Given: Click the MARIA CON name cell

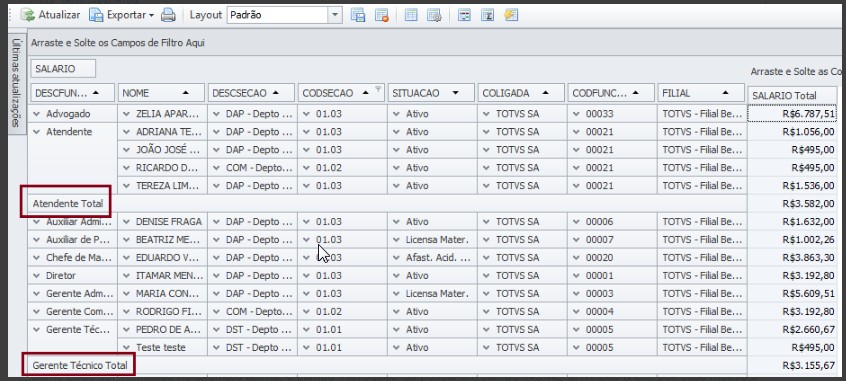Looking at the screenshot, I should pos(162,294).
